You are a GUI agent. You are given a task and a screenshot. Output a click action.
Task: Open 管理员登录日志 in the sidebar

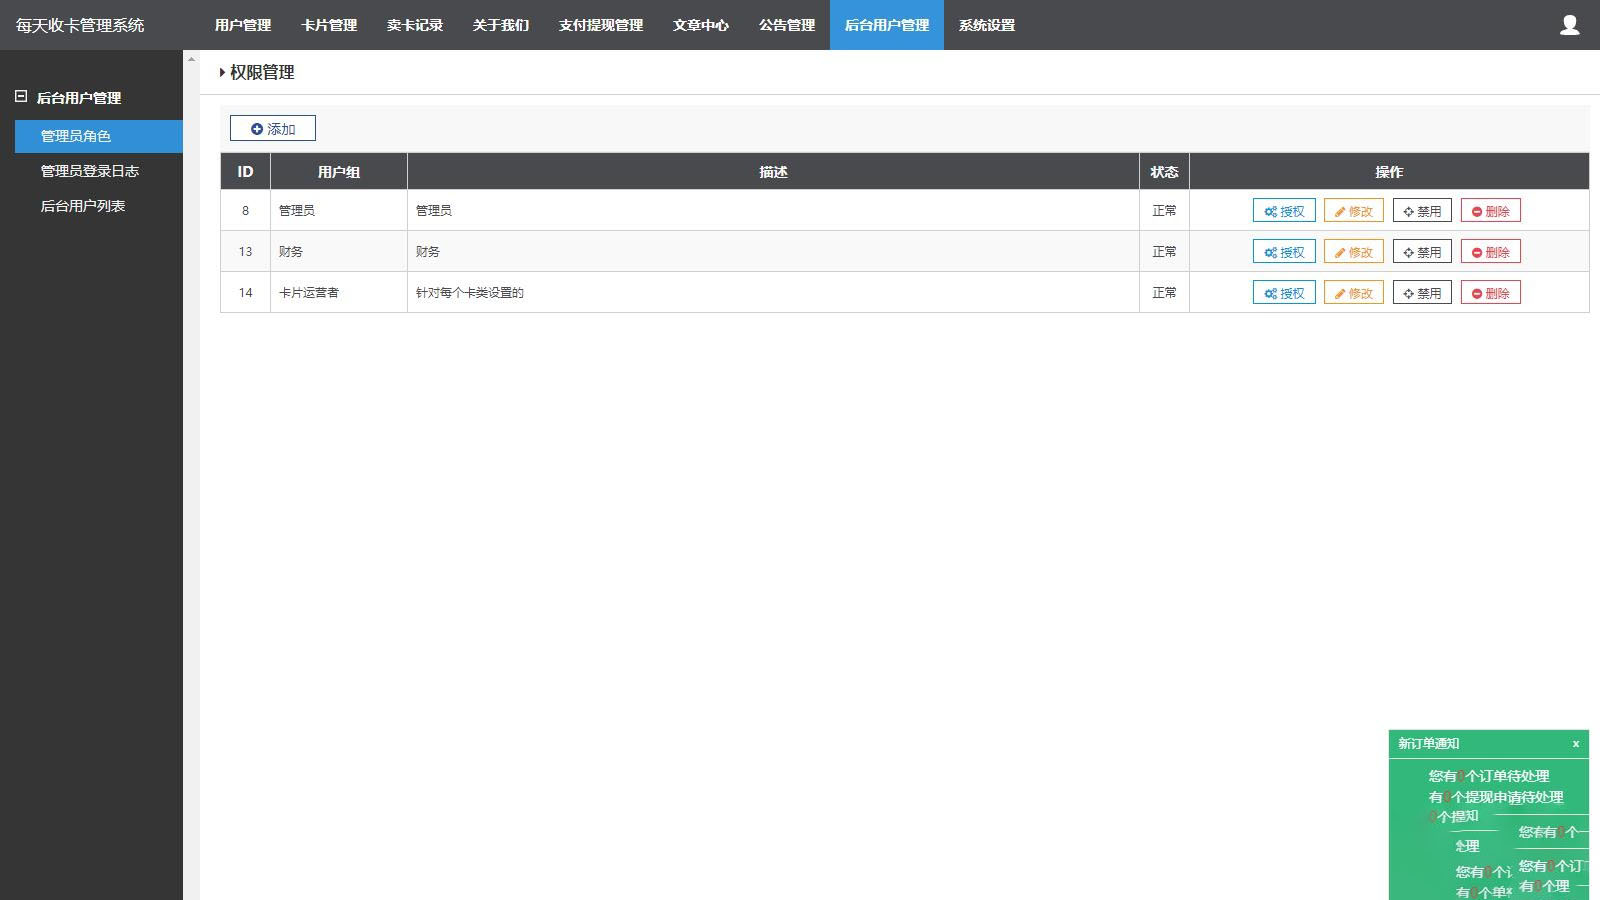[89, 171]
